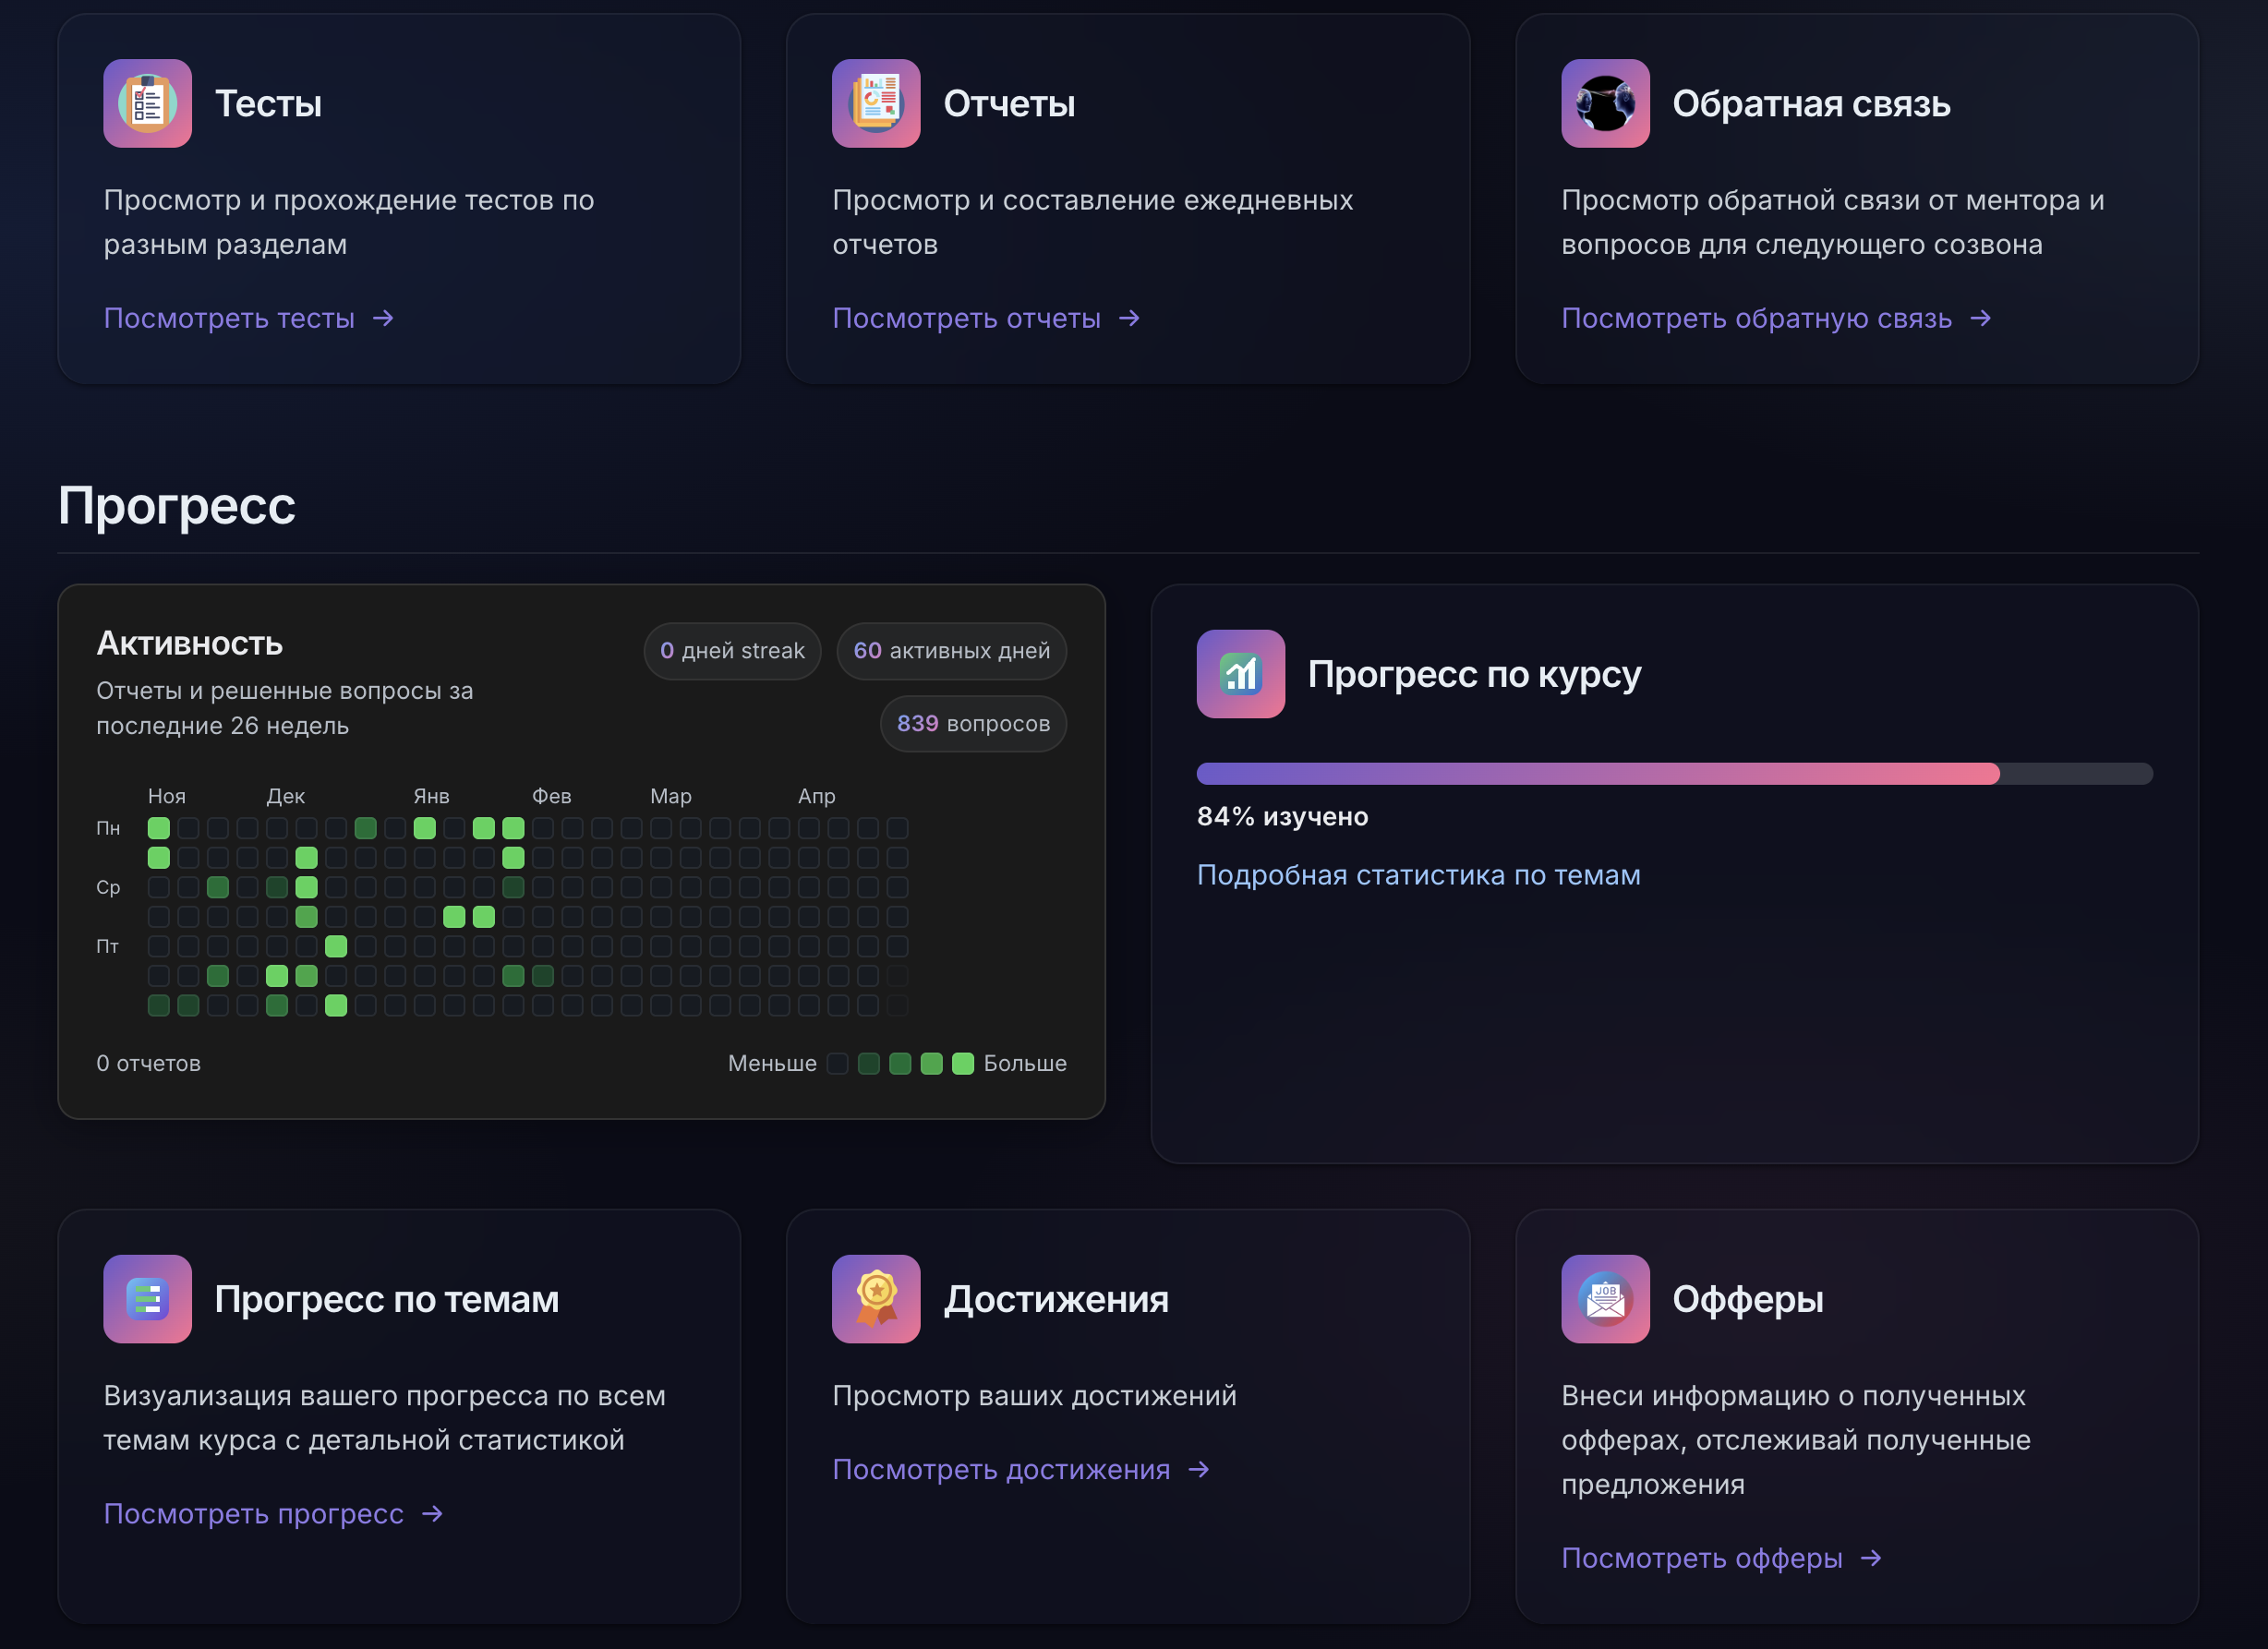Click the Прогресс по темам icon
The height and width of the screenshot is (1649, 2268).
coord(147,1299)
